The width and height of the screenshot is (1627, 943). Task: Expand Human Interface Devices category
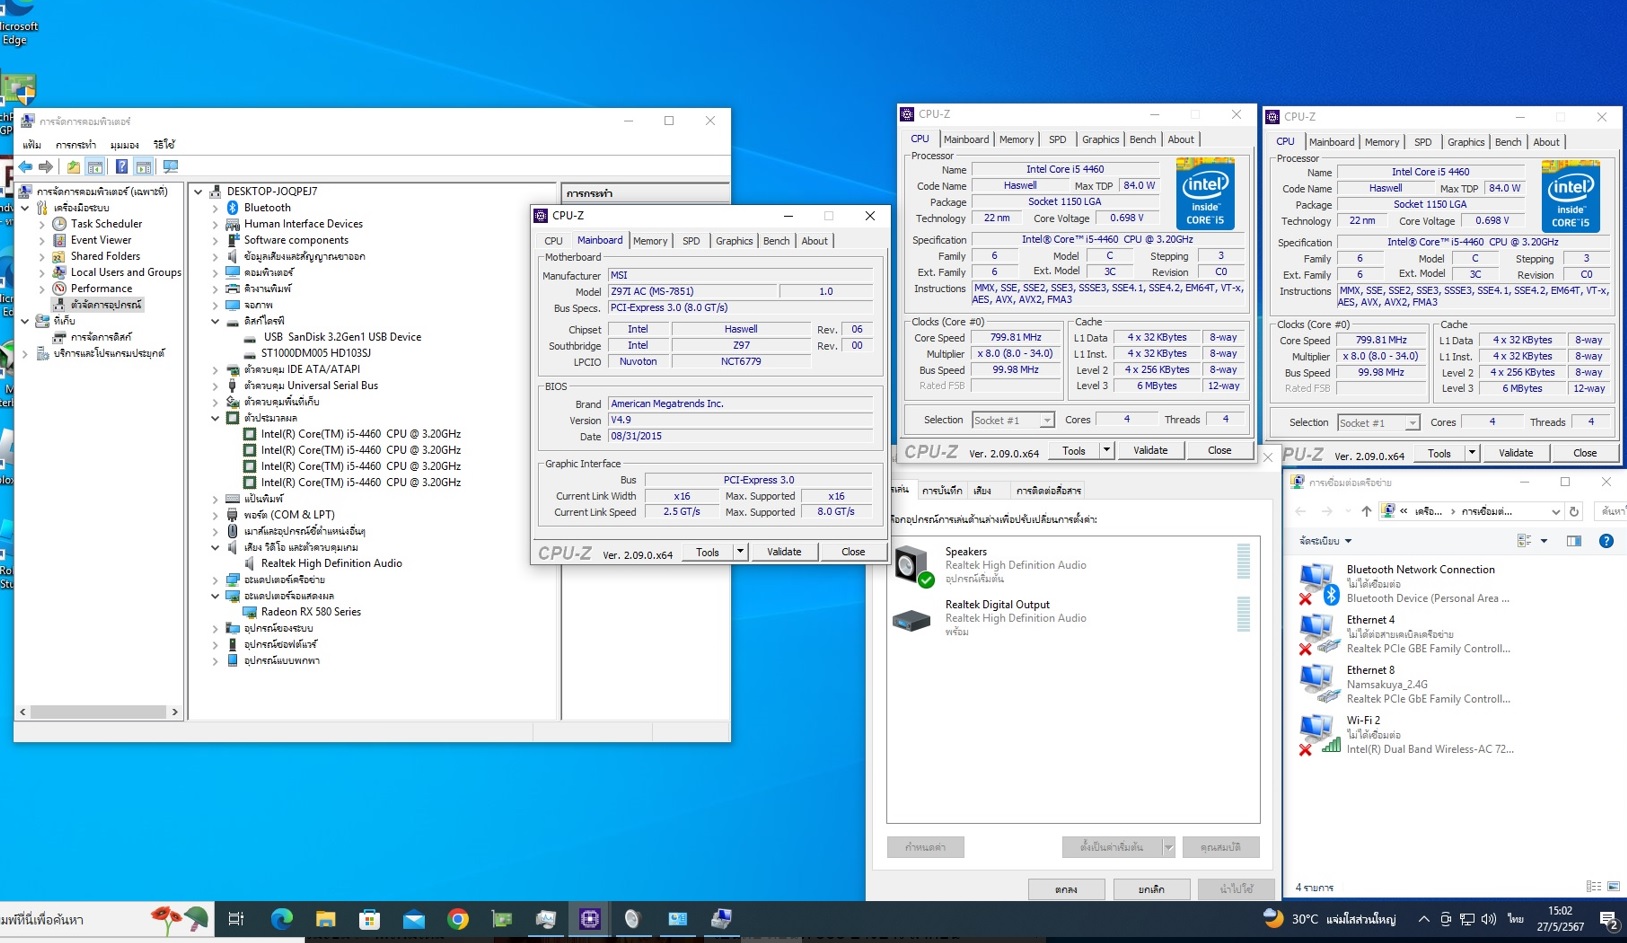215,224
